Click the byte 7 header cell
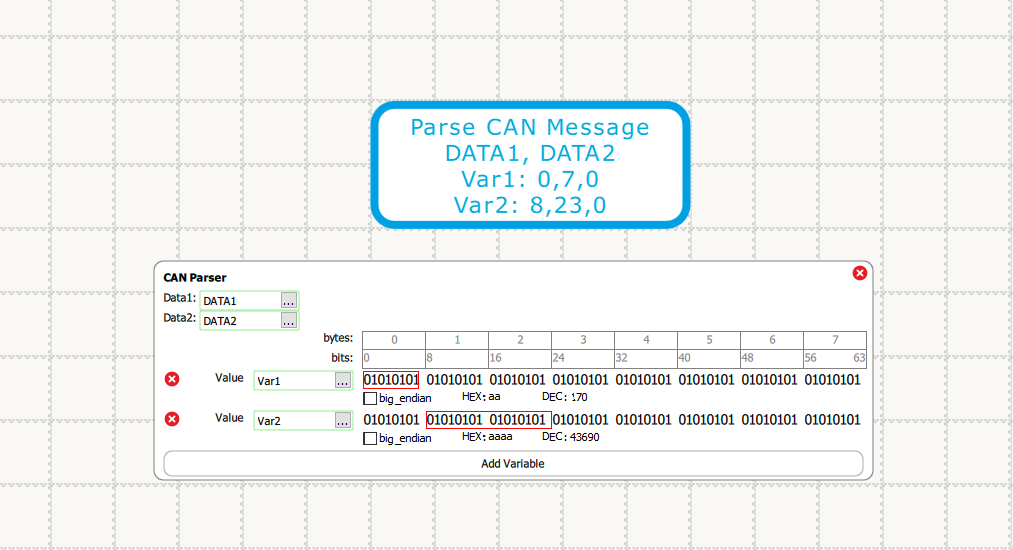Viewport: 1013px width, 550px height. click(x=835, y=340)
